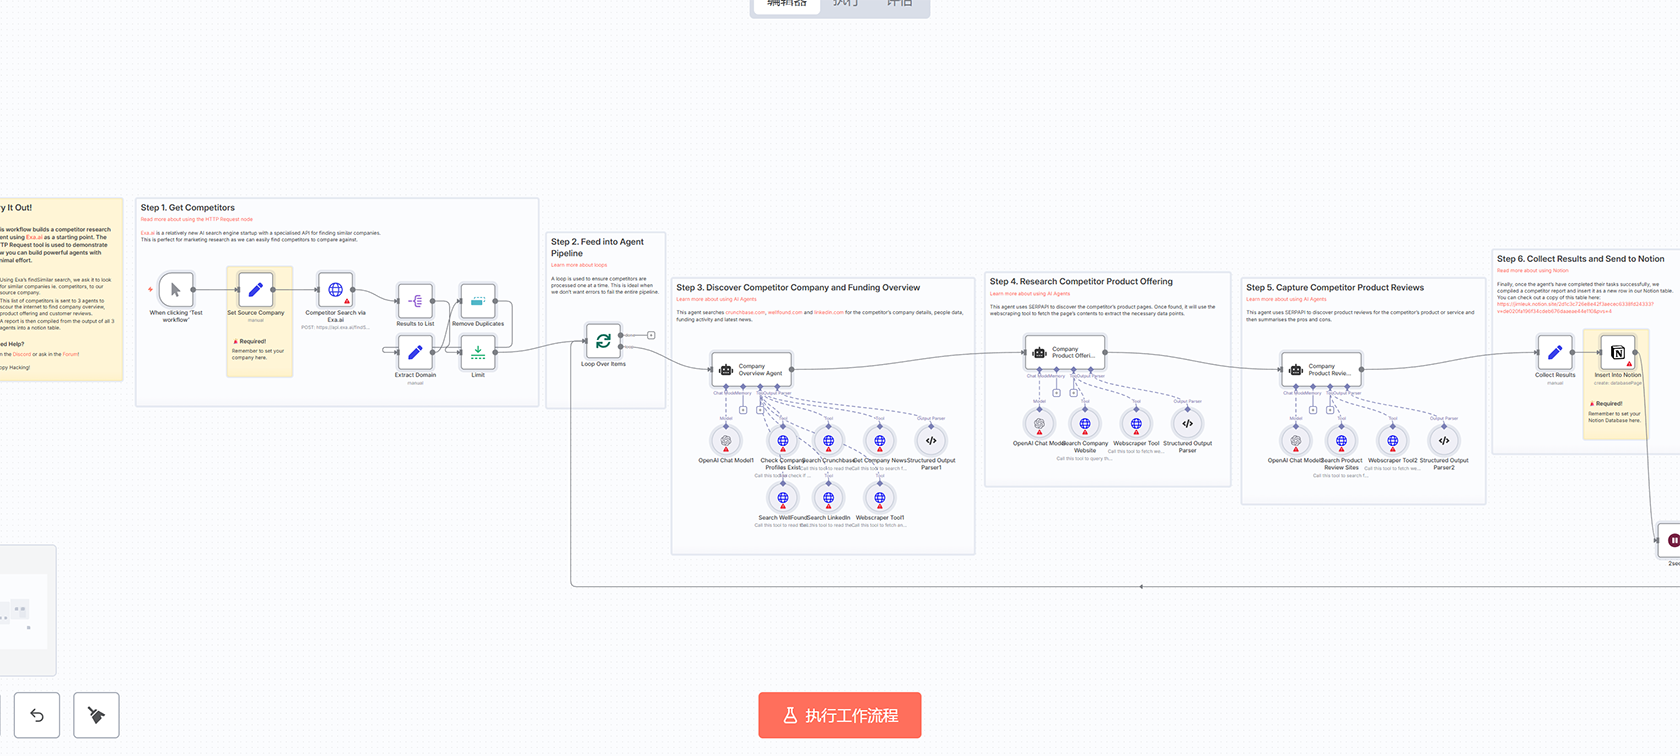The height and width of the screenshot is (756, 1680).
Task: Click the plus on Loop Over Items done output
Action: [651, 335]
